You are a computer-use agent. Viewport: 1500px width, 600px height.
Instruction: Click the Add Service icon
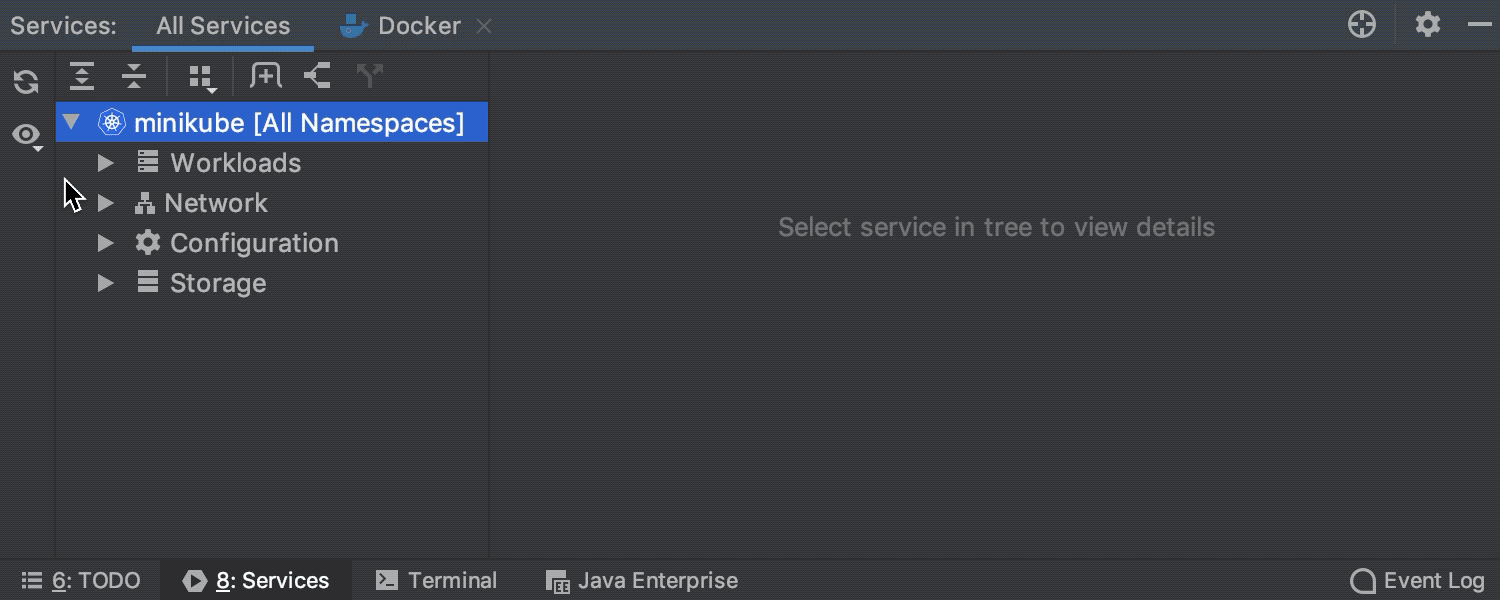tap(318, 76)
